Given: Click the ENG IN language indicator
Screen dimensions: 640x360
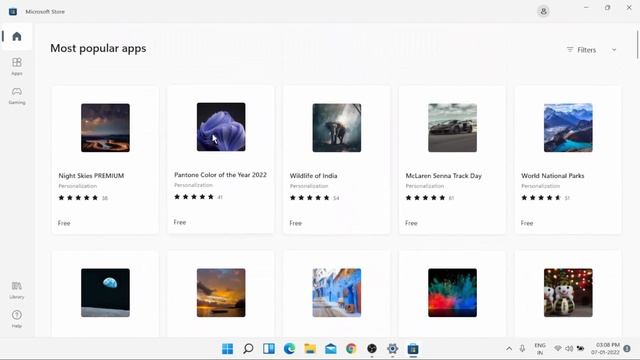Looking at the screenshot, I should point(540,349).
